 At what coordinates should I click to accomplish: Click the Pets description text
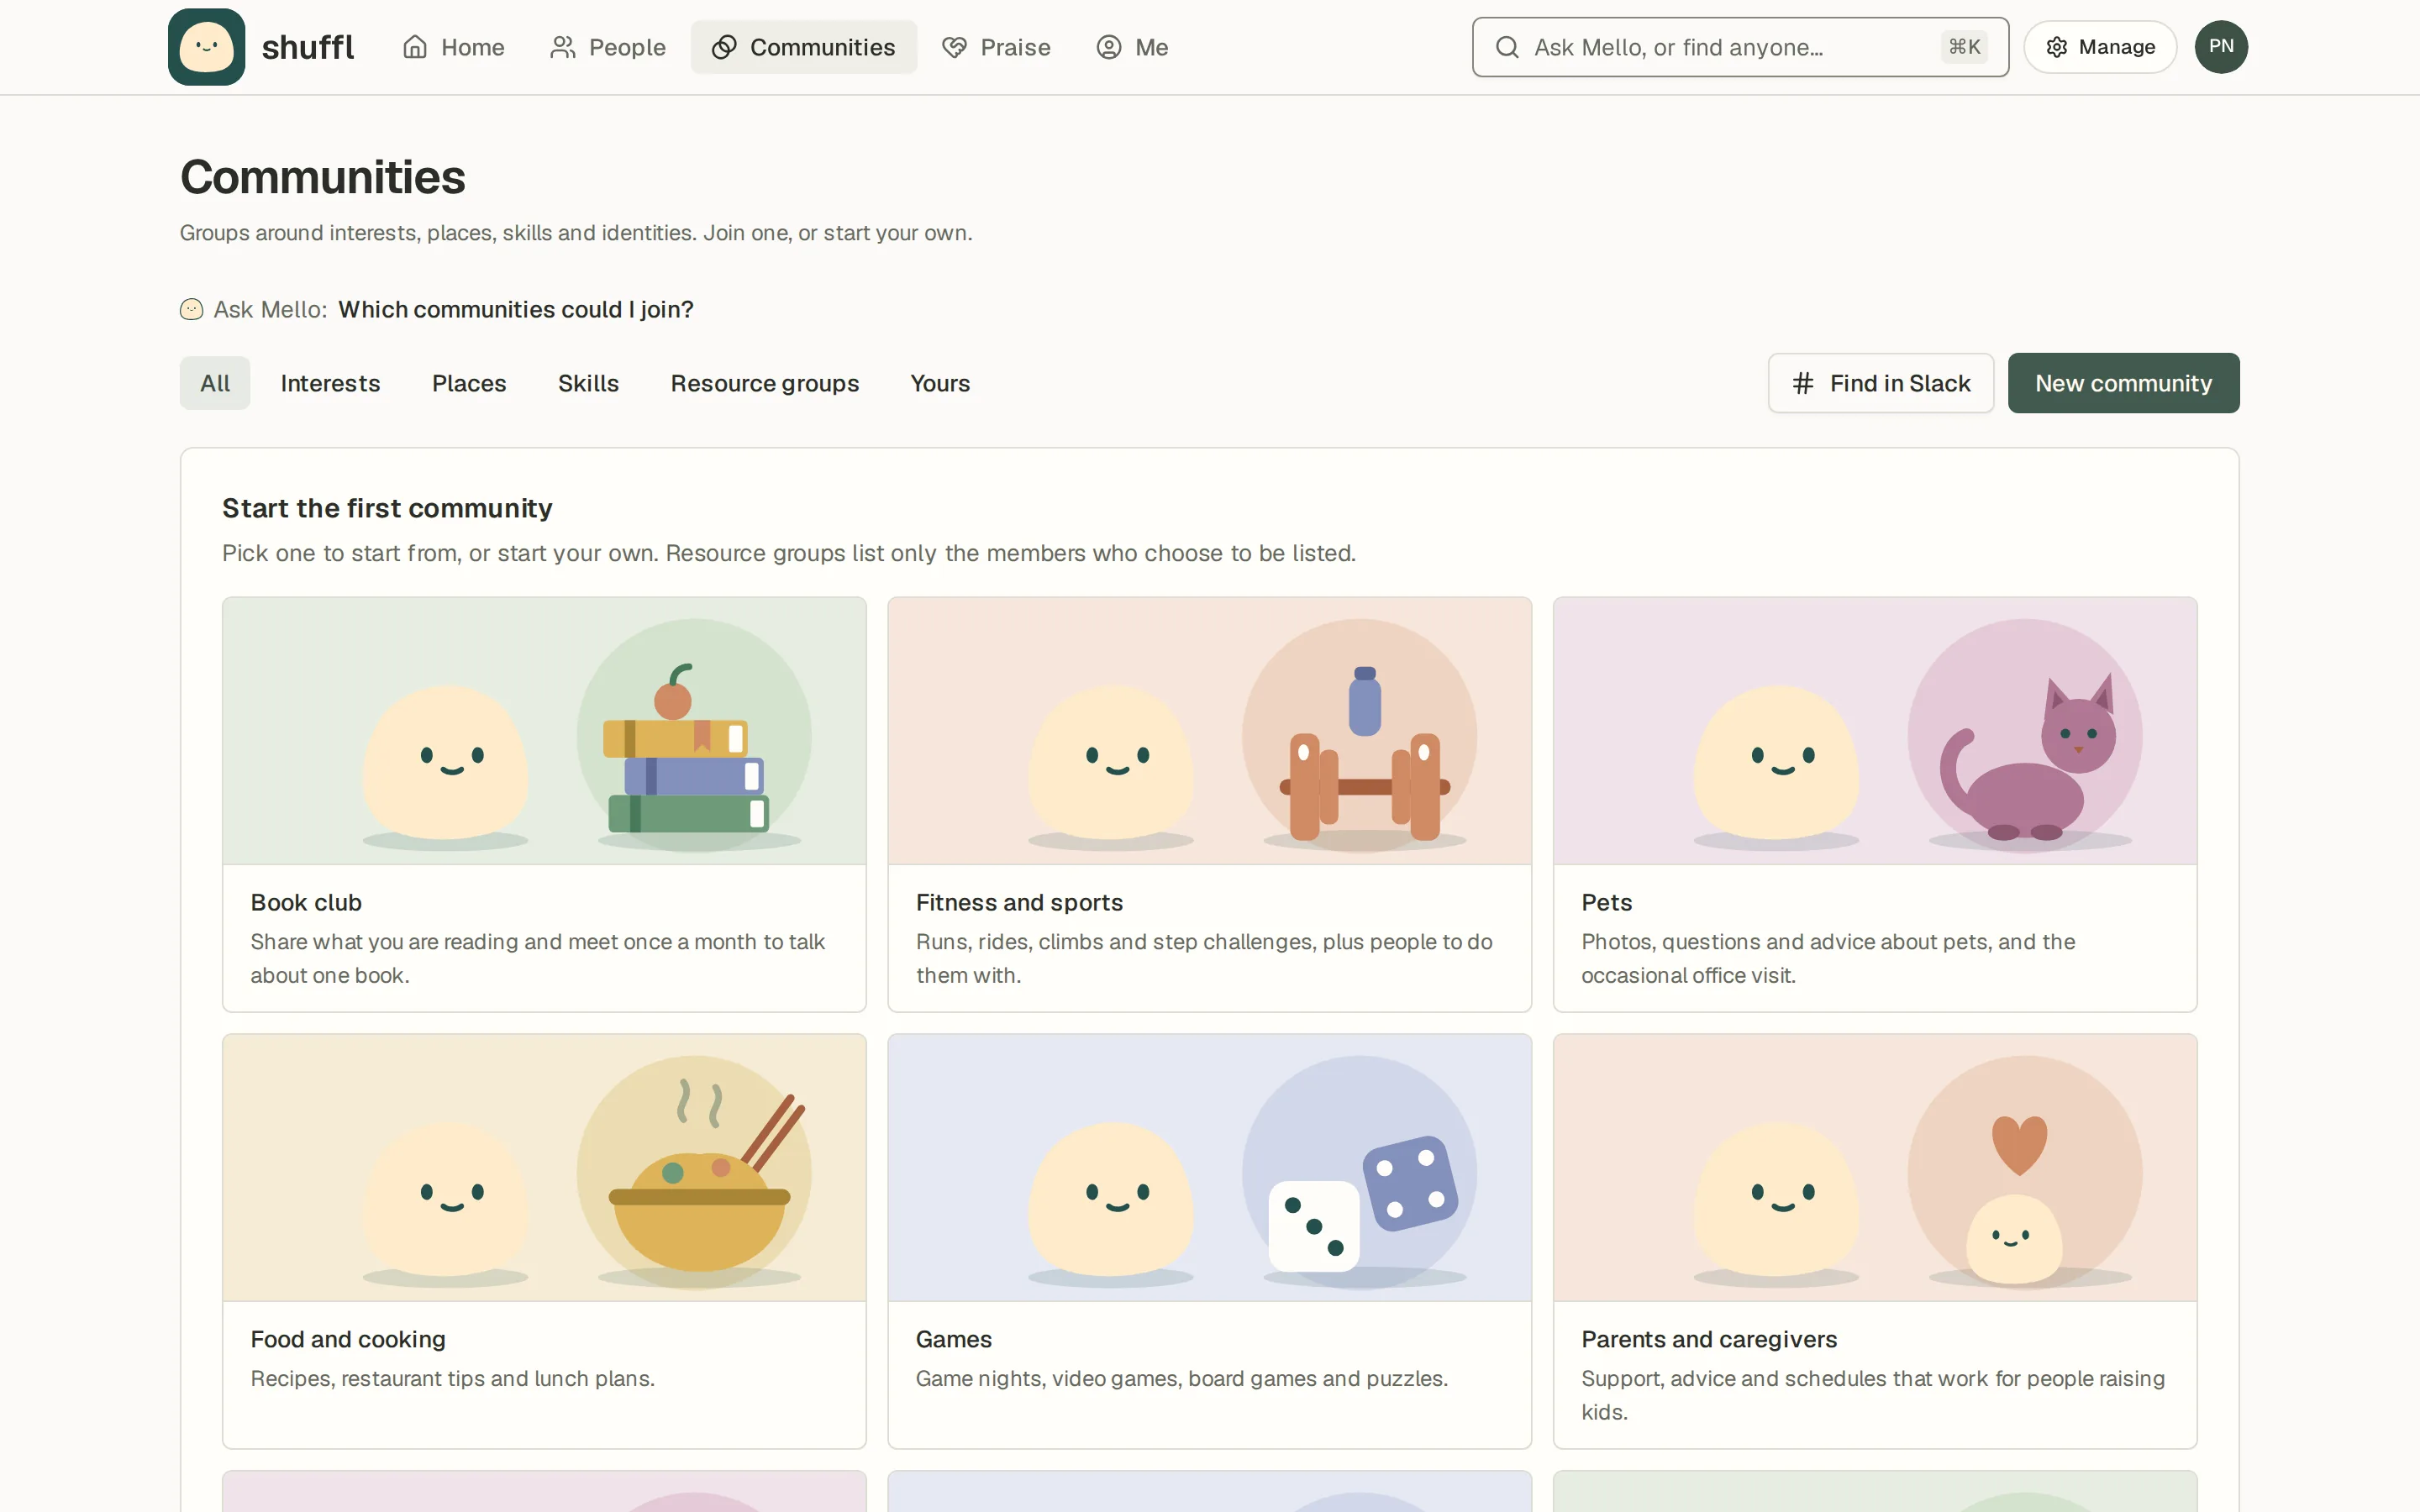[x=1828, y=958]
